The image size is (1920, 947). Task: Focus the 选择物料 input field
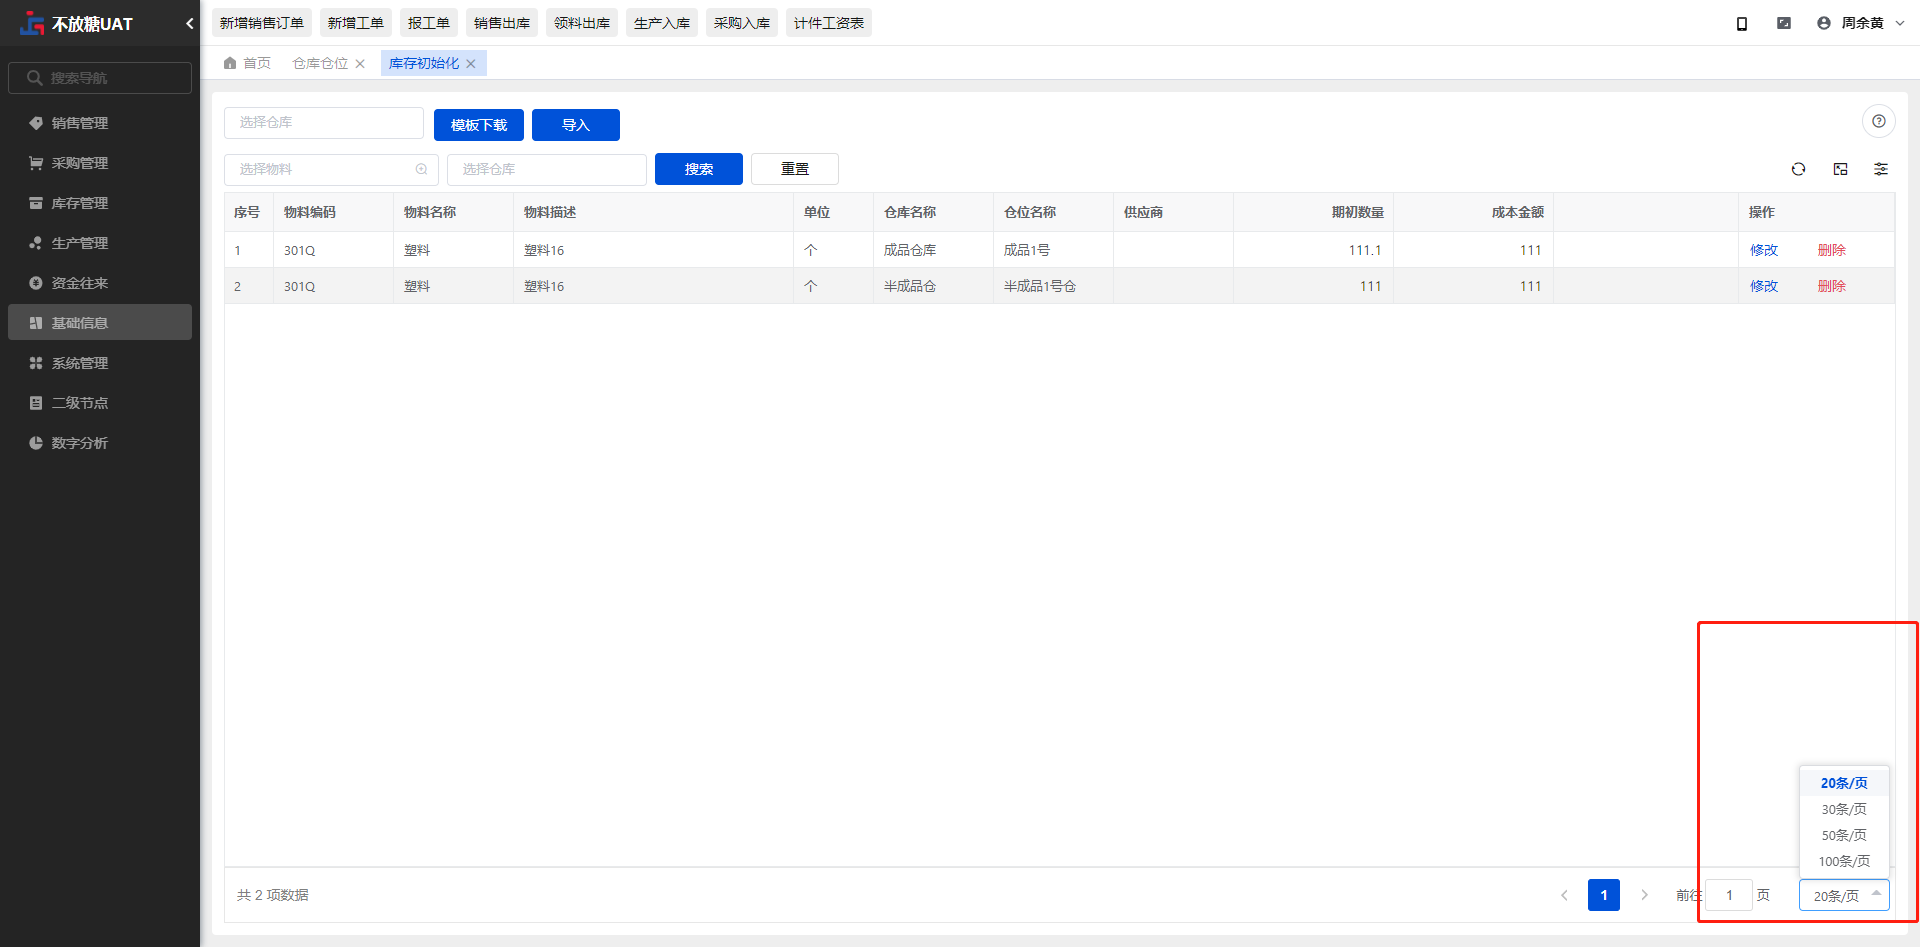[331, 169]
